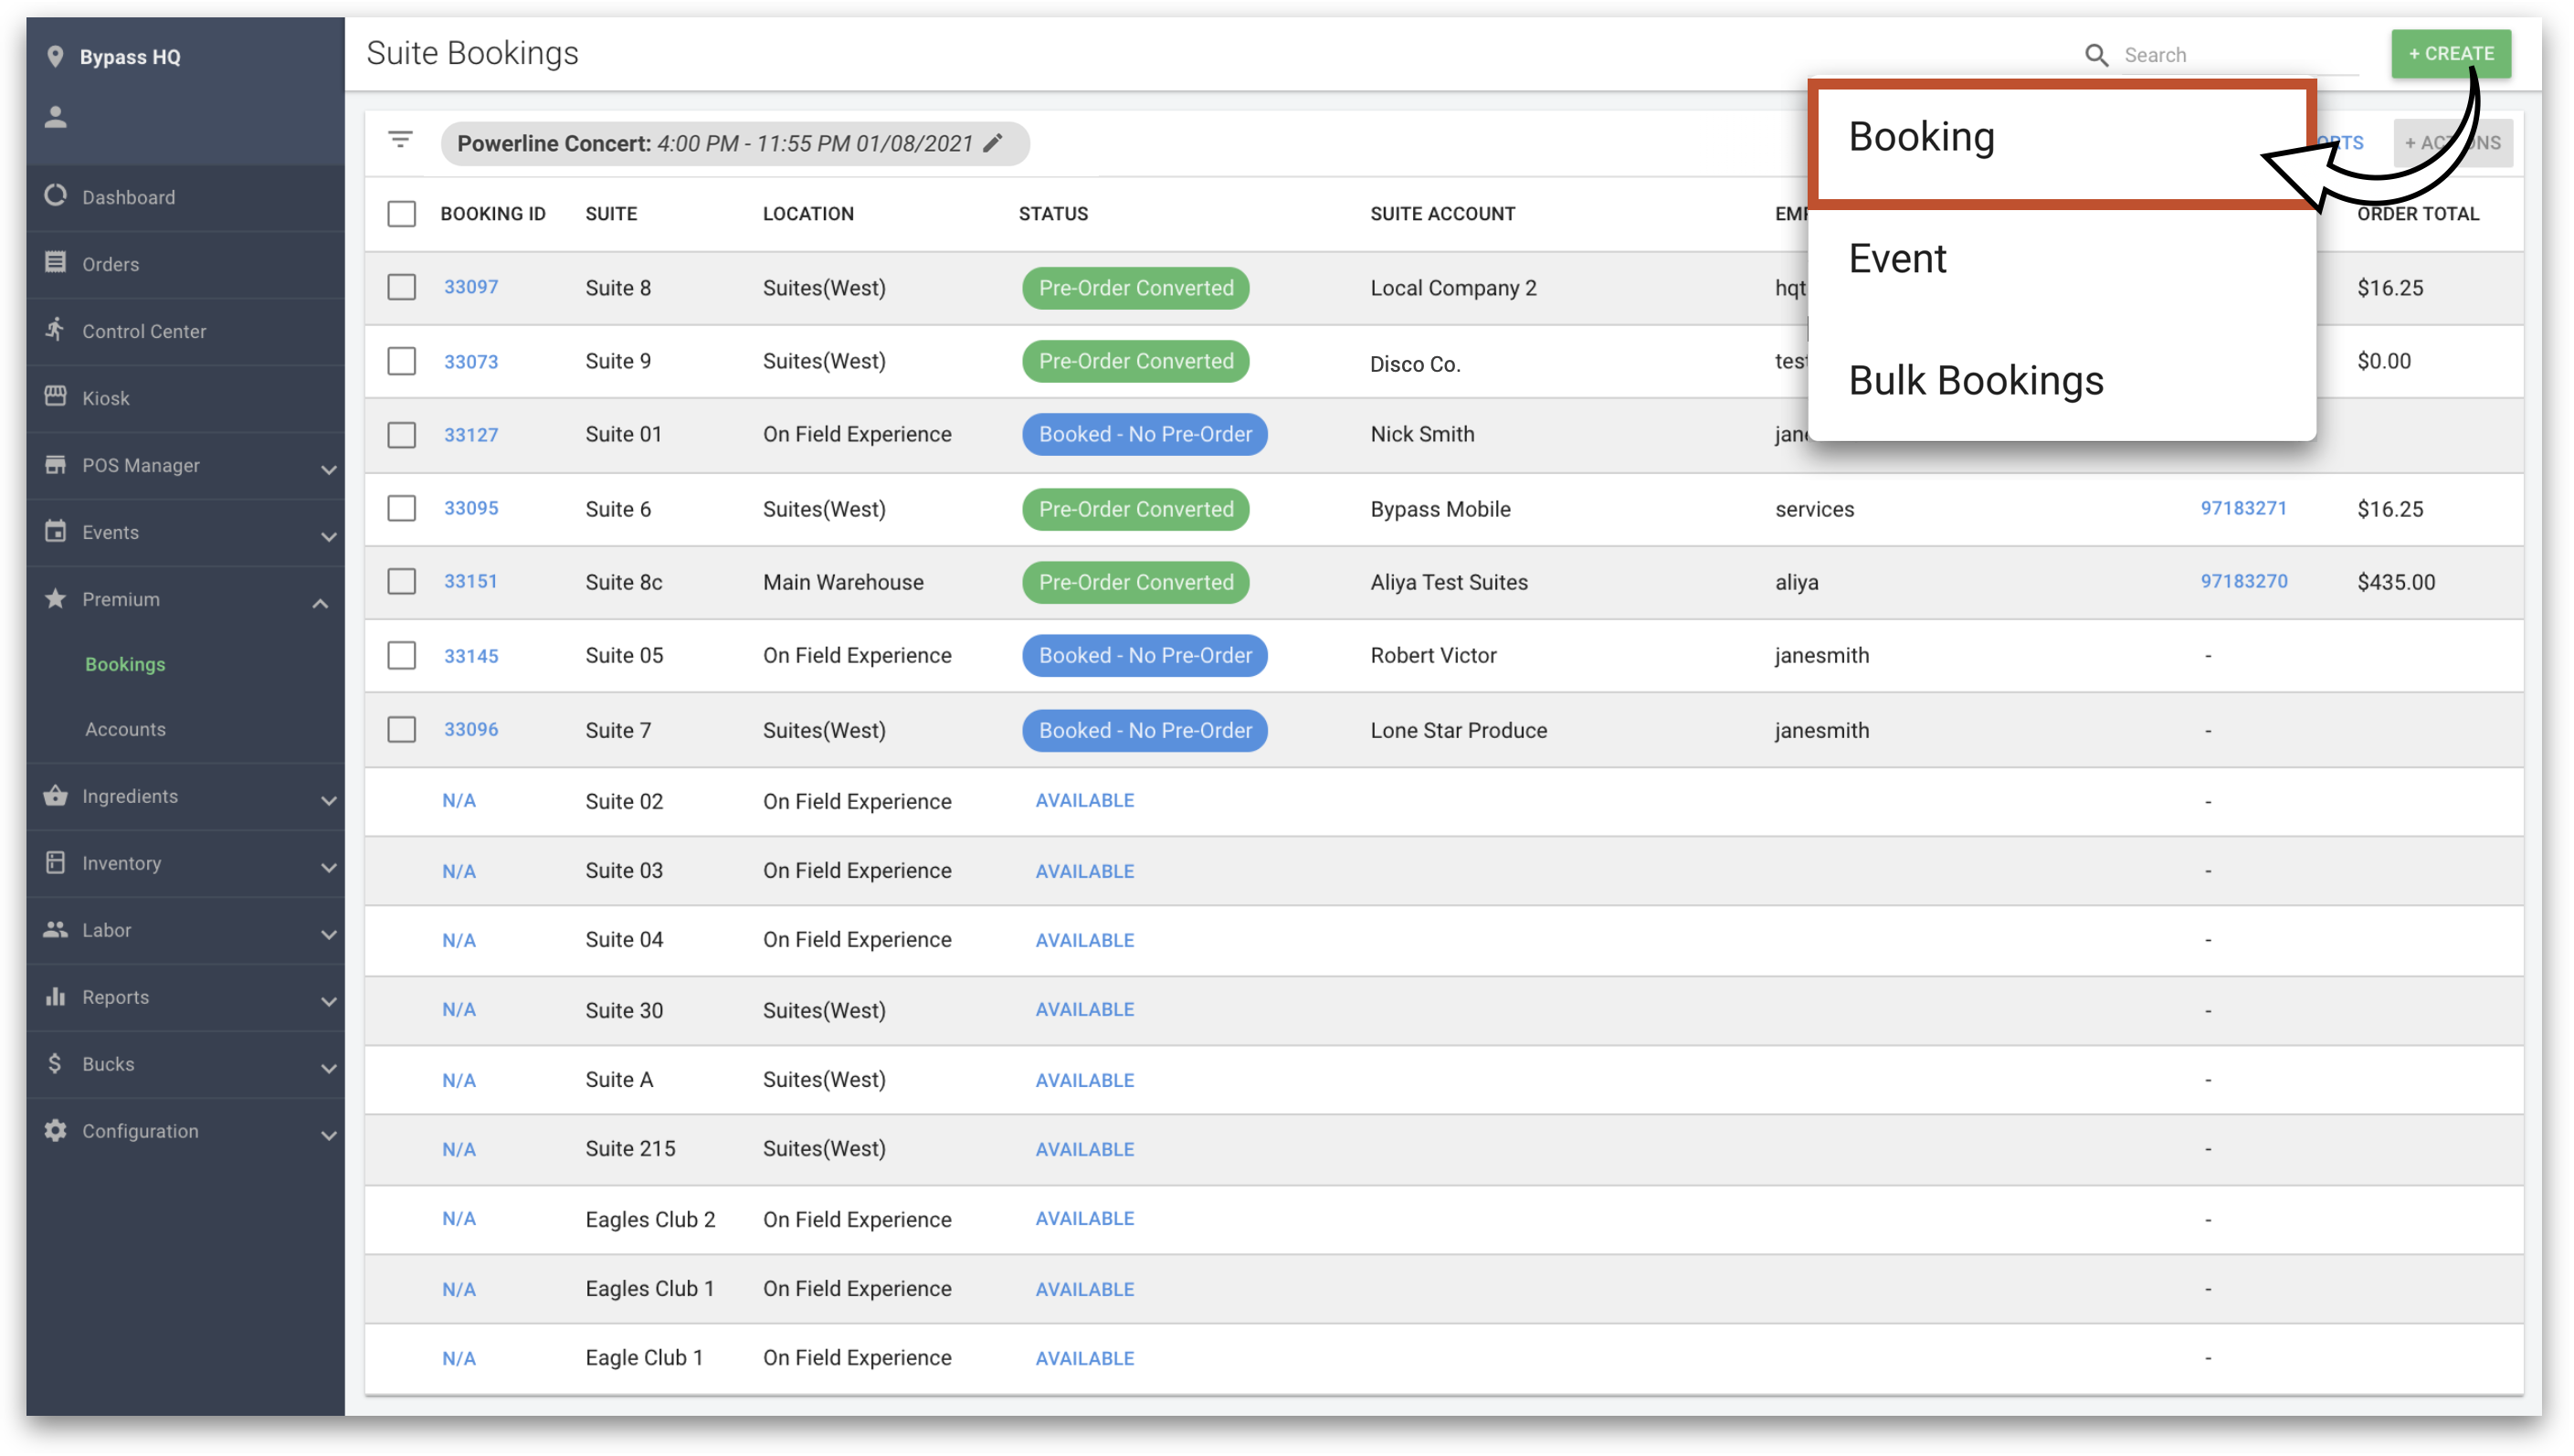Click the N/A link for Suite A
The height and width of the screenshot is (1456, 2574).
(458, 1080)
